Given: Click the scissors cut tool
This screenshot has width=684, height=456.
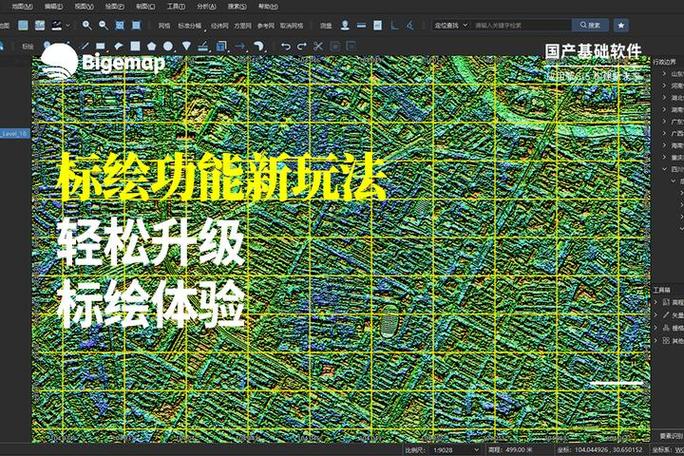Looking at the screenshot, I should [318, 45].
